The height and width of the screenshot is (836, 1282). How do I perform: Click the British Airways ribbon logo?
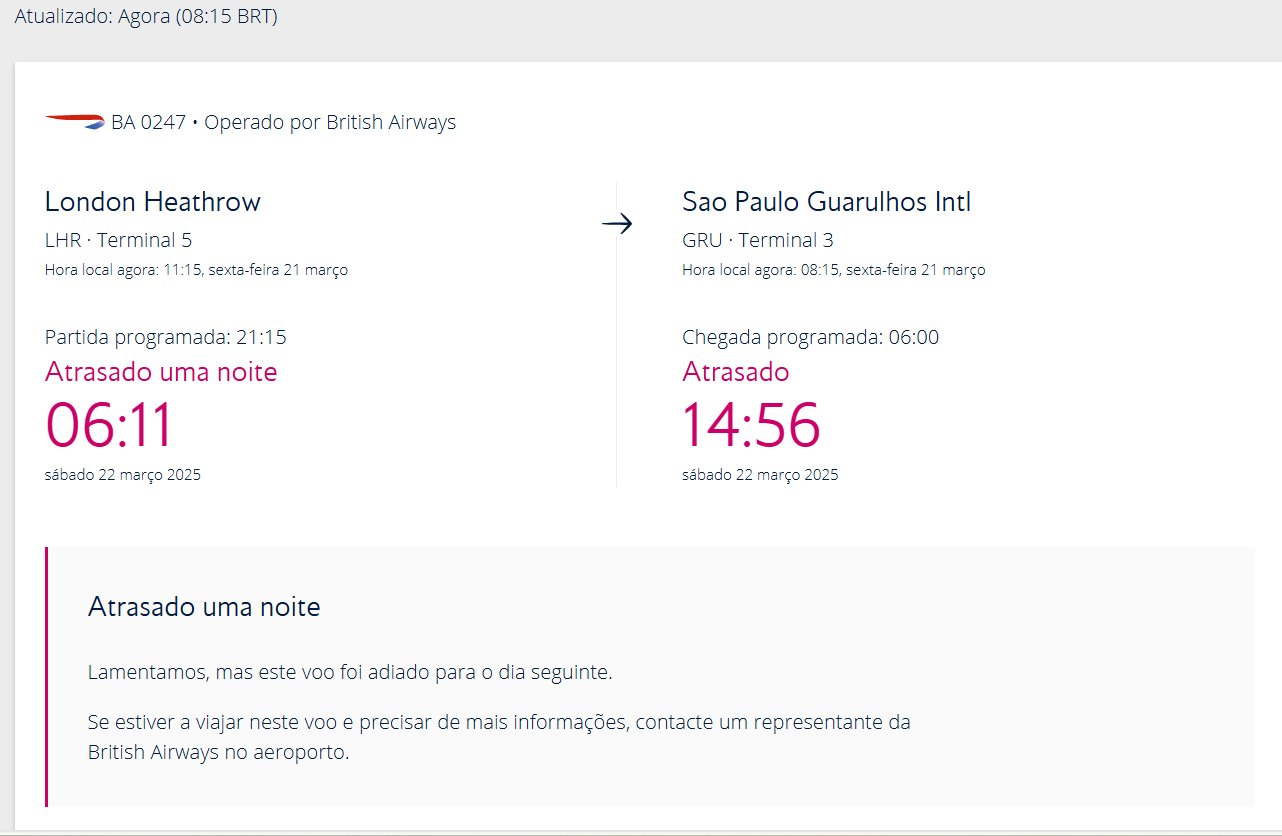[x=75, y=122]
